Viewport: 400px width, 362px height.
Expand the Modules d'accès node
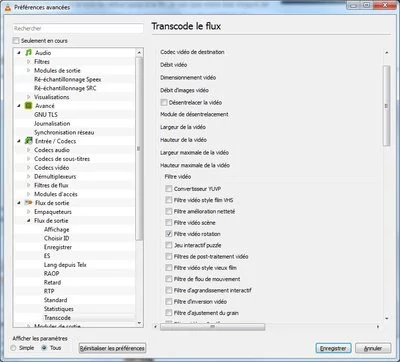click(29, 194)
